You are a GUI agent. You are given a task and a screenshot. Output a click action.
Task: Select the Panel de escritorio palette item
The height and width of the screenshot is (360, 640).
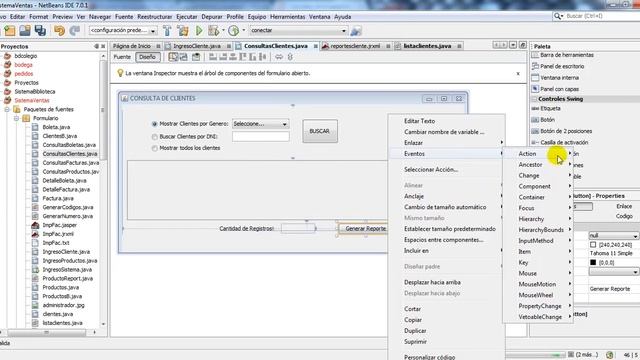(x=562, y=66)
